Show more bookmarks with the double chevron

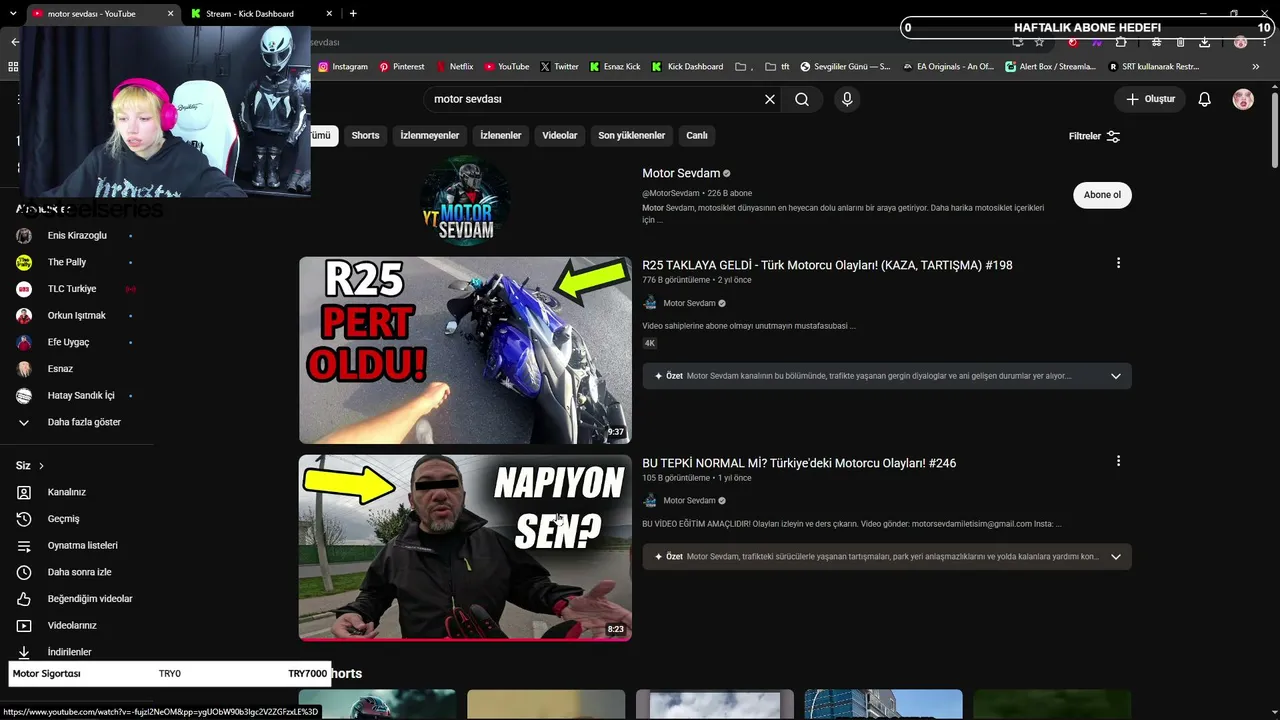point(1256,67)
